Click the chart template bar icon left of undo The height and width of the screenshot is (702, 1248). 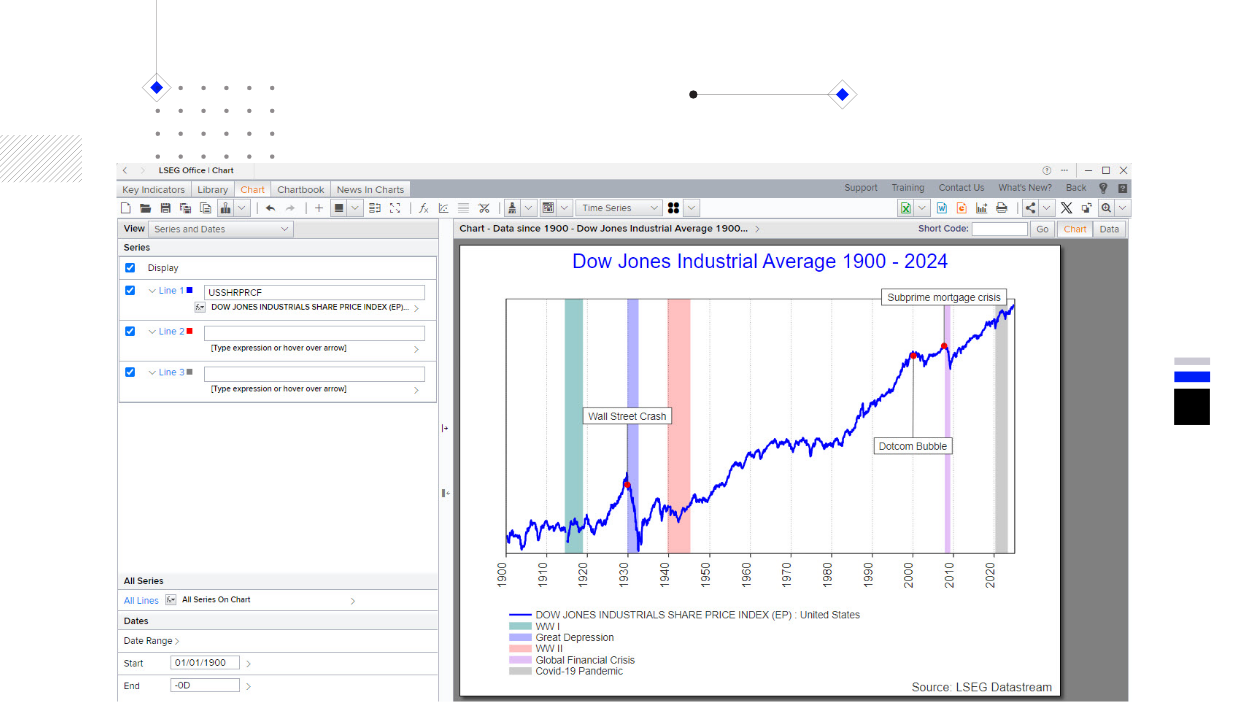click(226, 208)
